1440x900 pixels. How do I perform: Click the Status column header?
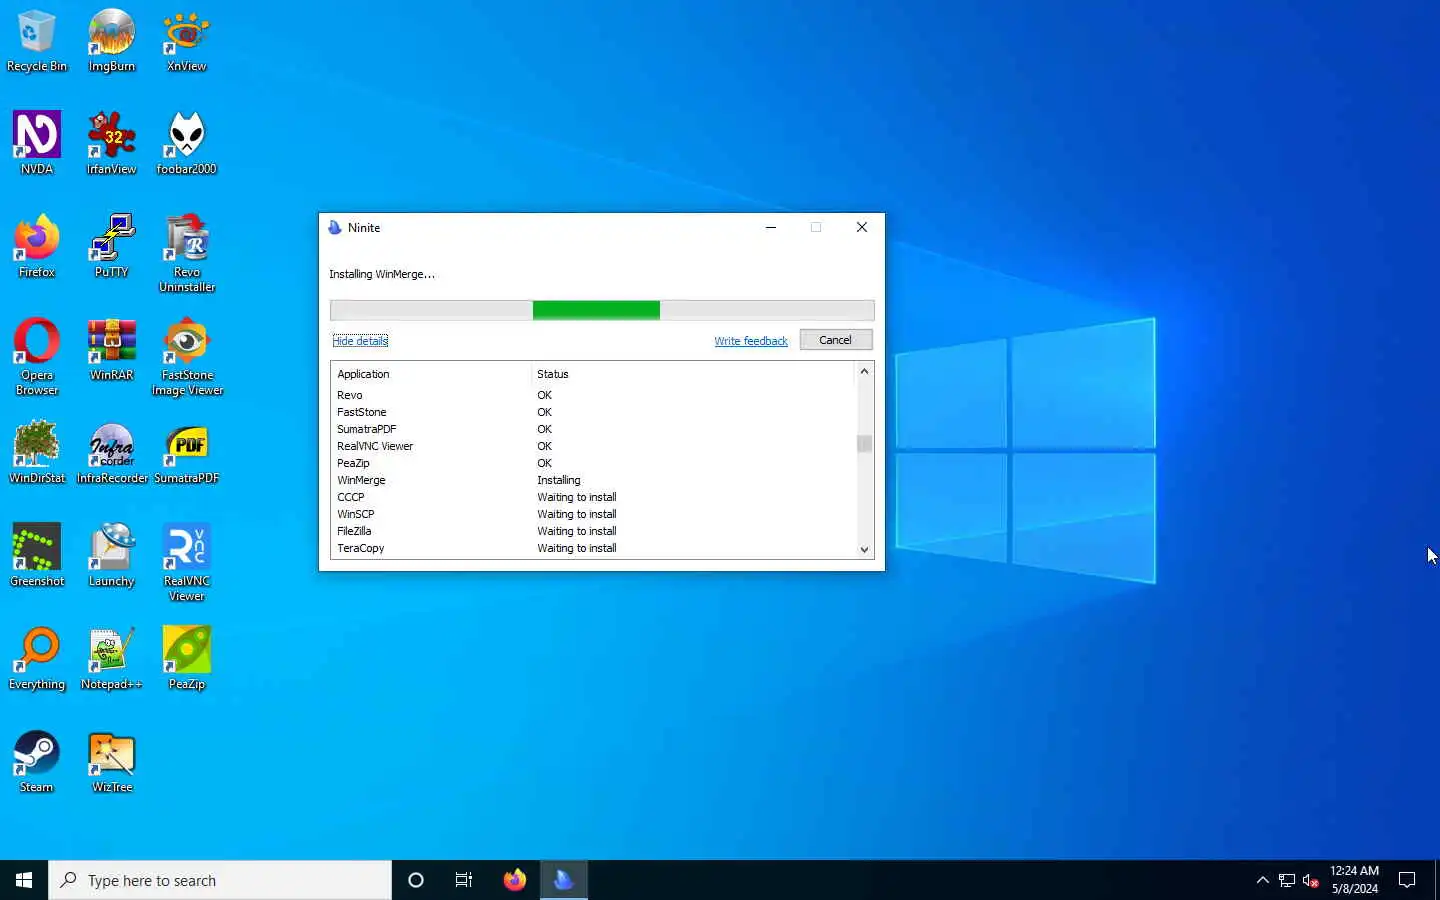(693, 374)
